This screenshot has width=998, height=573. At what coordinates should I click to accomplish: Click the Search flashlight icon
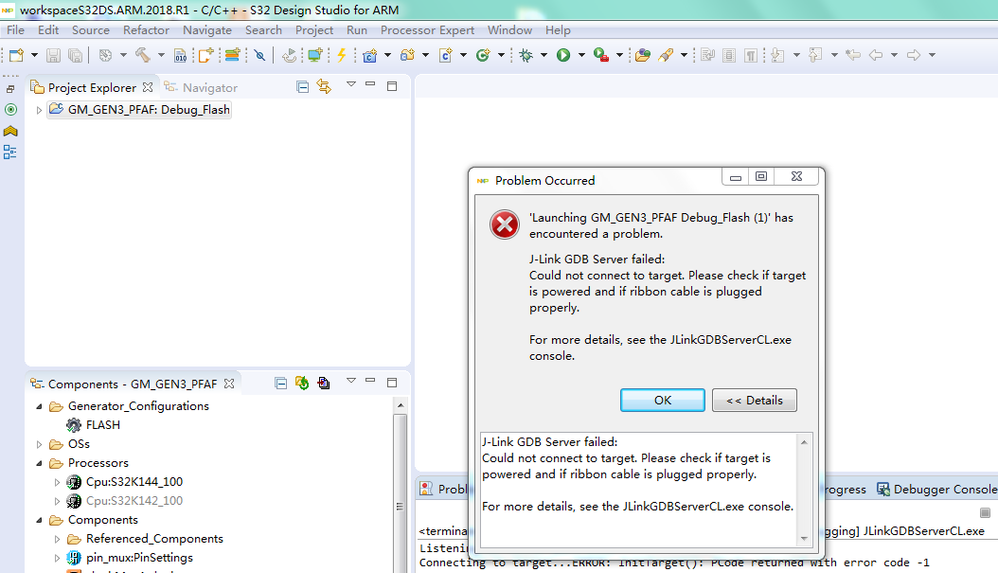[666, 55]
